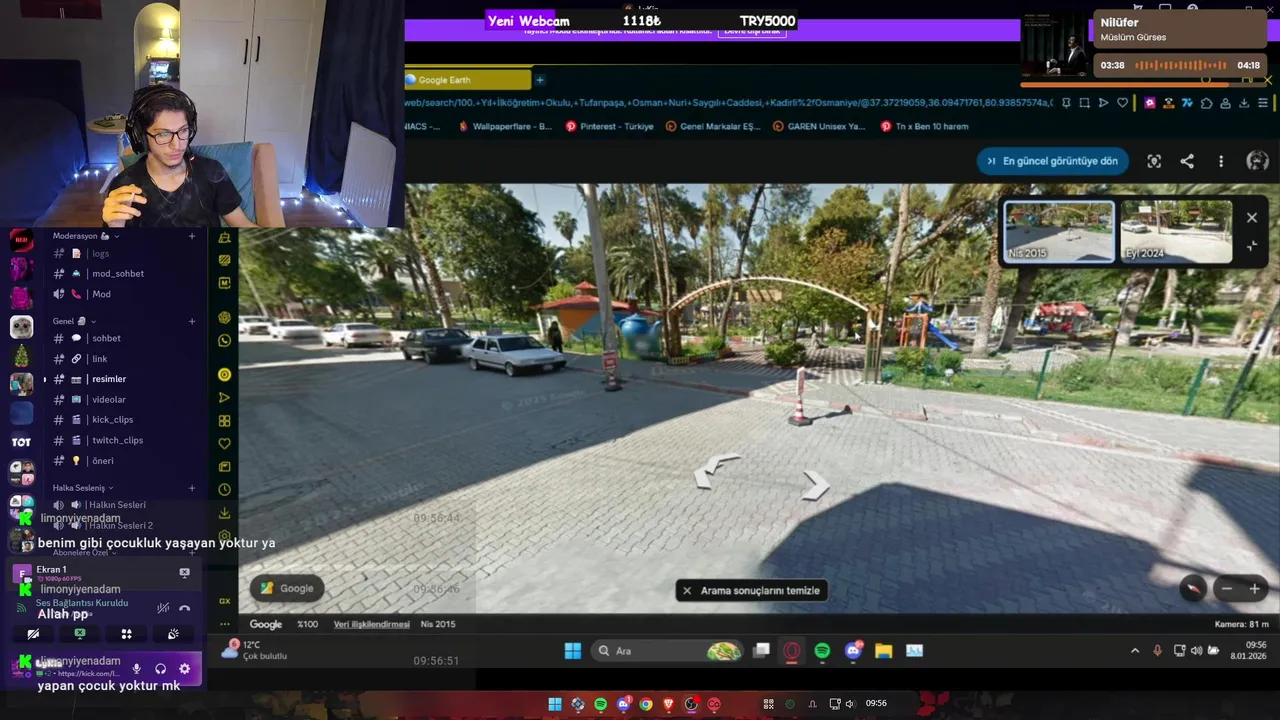Open the Pinterest - Türkiye bookmark
The image size is (1280, 720).
point(609,126)
